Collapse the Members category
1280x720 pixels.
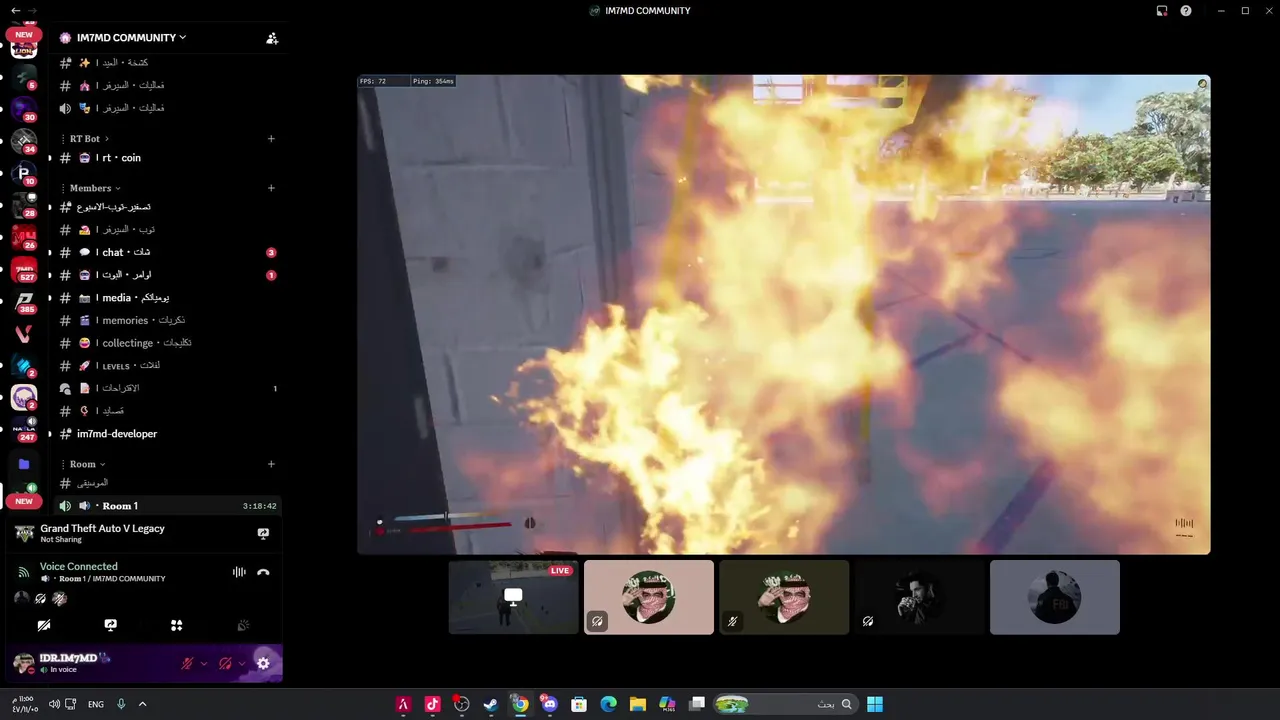click(95, 188)
